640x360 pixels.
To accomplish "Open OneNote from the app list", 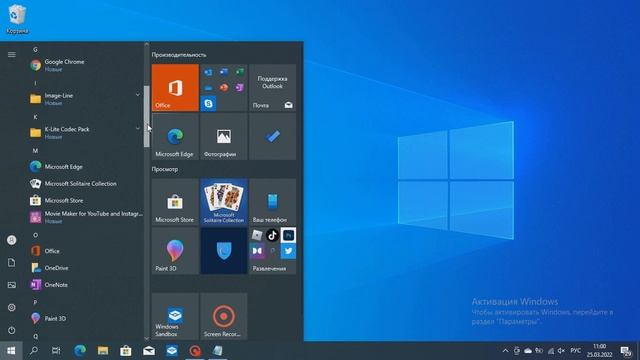I will (86, 284).
